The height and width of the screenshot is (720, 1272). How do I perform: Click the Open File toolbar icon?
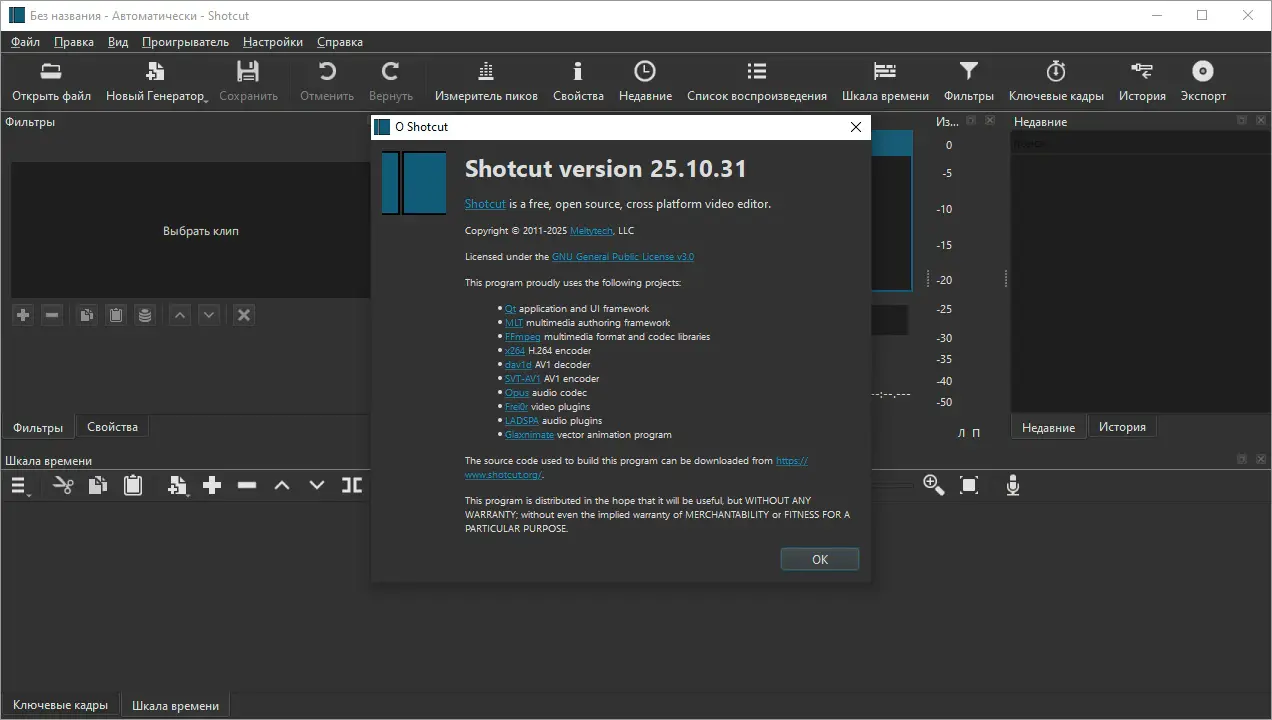(x=51, y=71)
